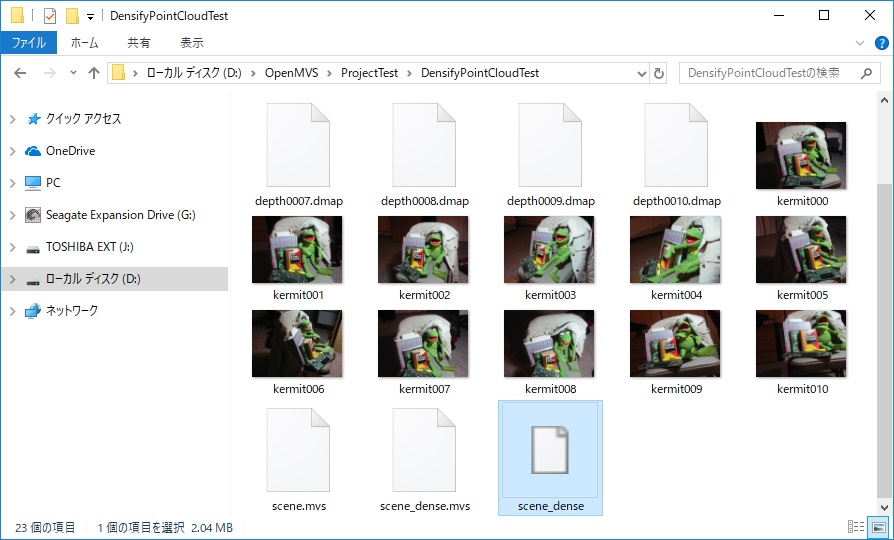This screenshot has width=894, height=540.
Task: Click the Back arrow navigation button
Action: 20,73
